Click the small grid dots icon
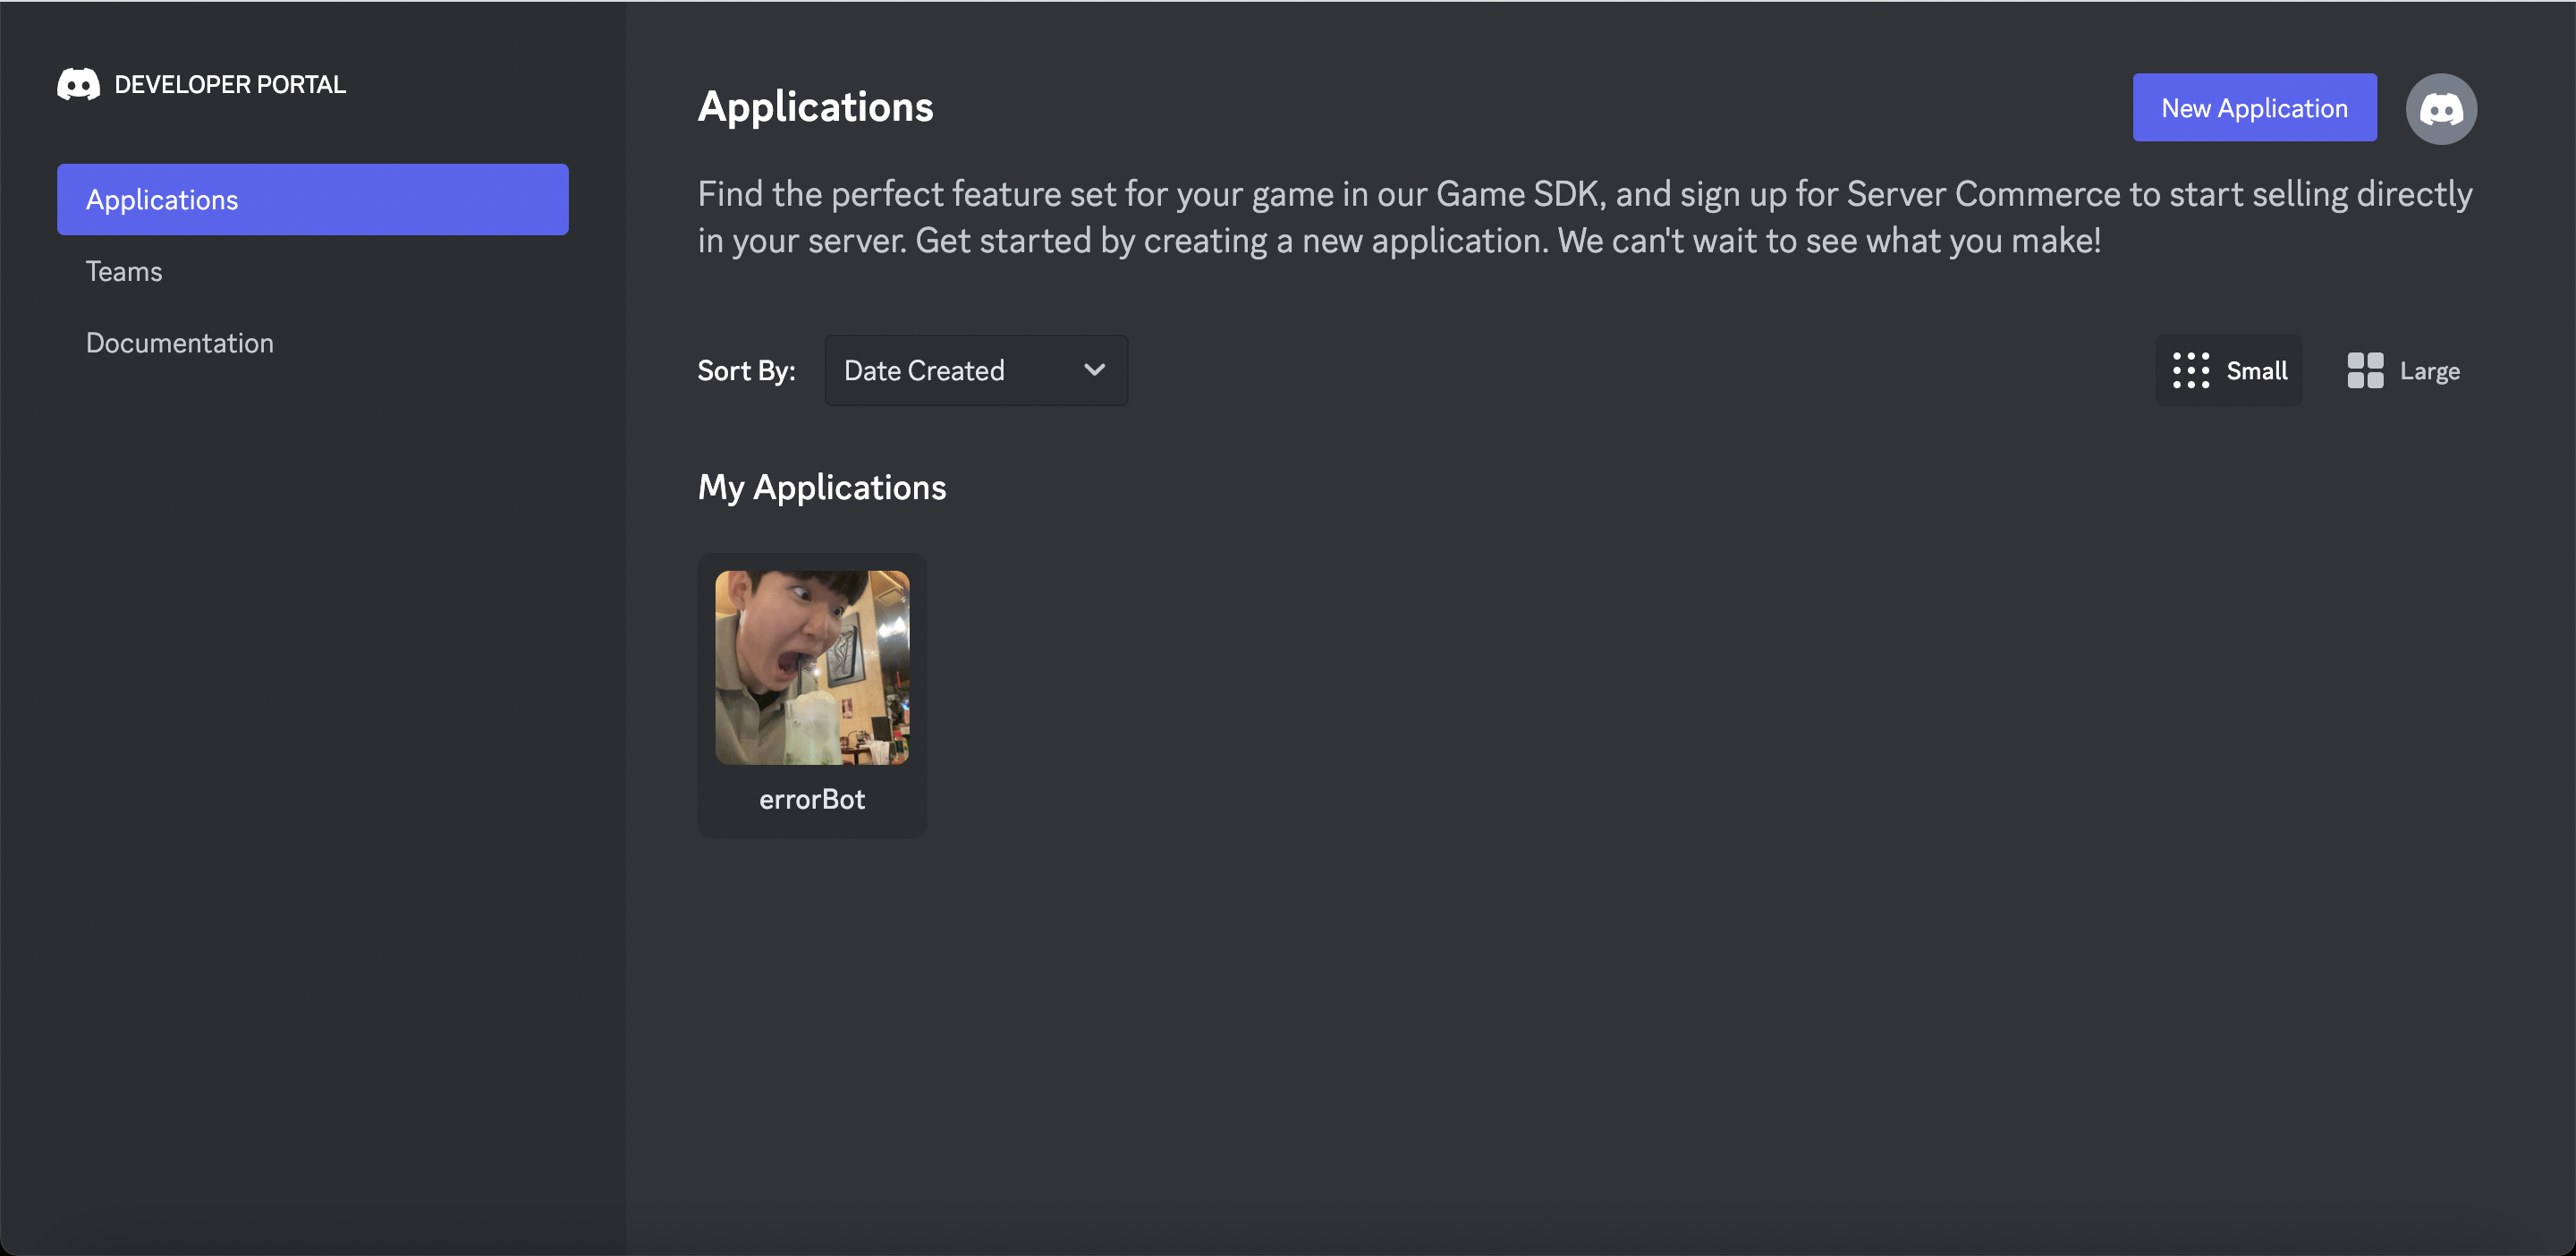2576x1256 pixels. point(2190,371)
